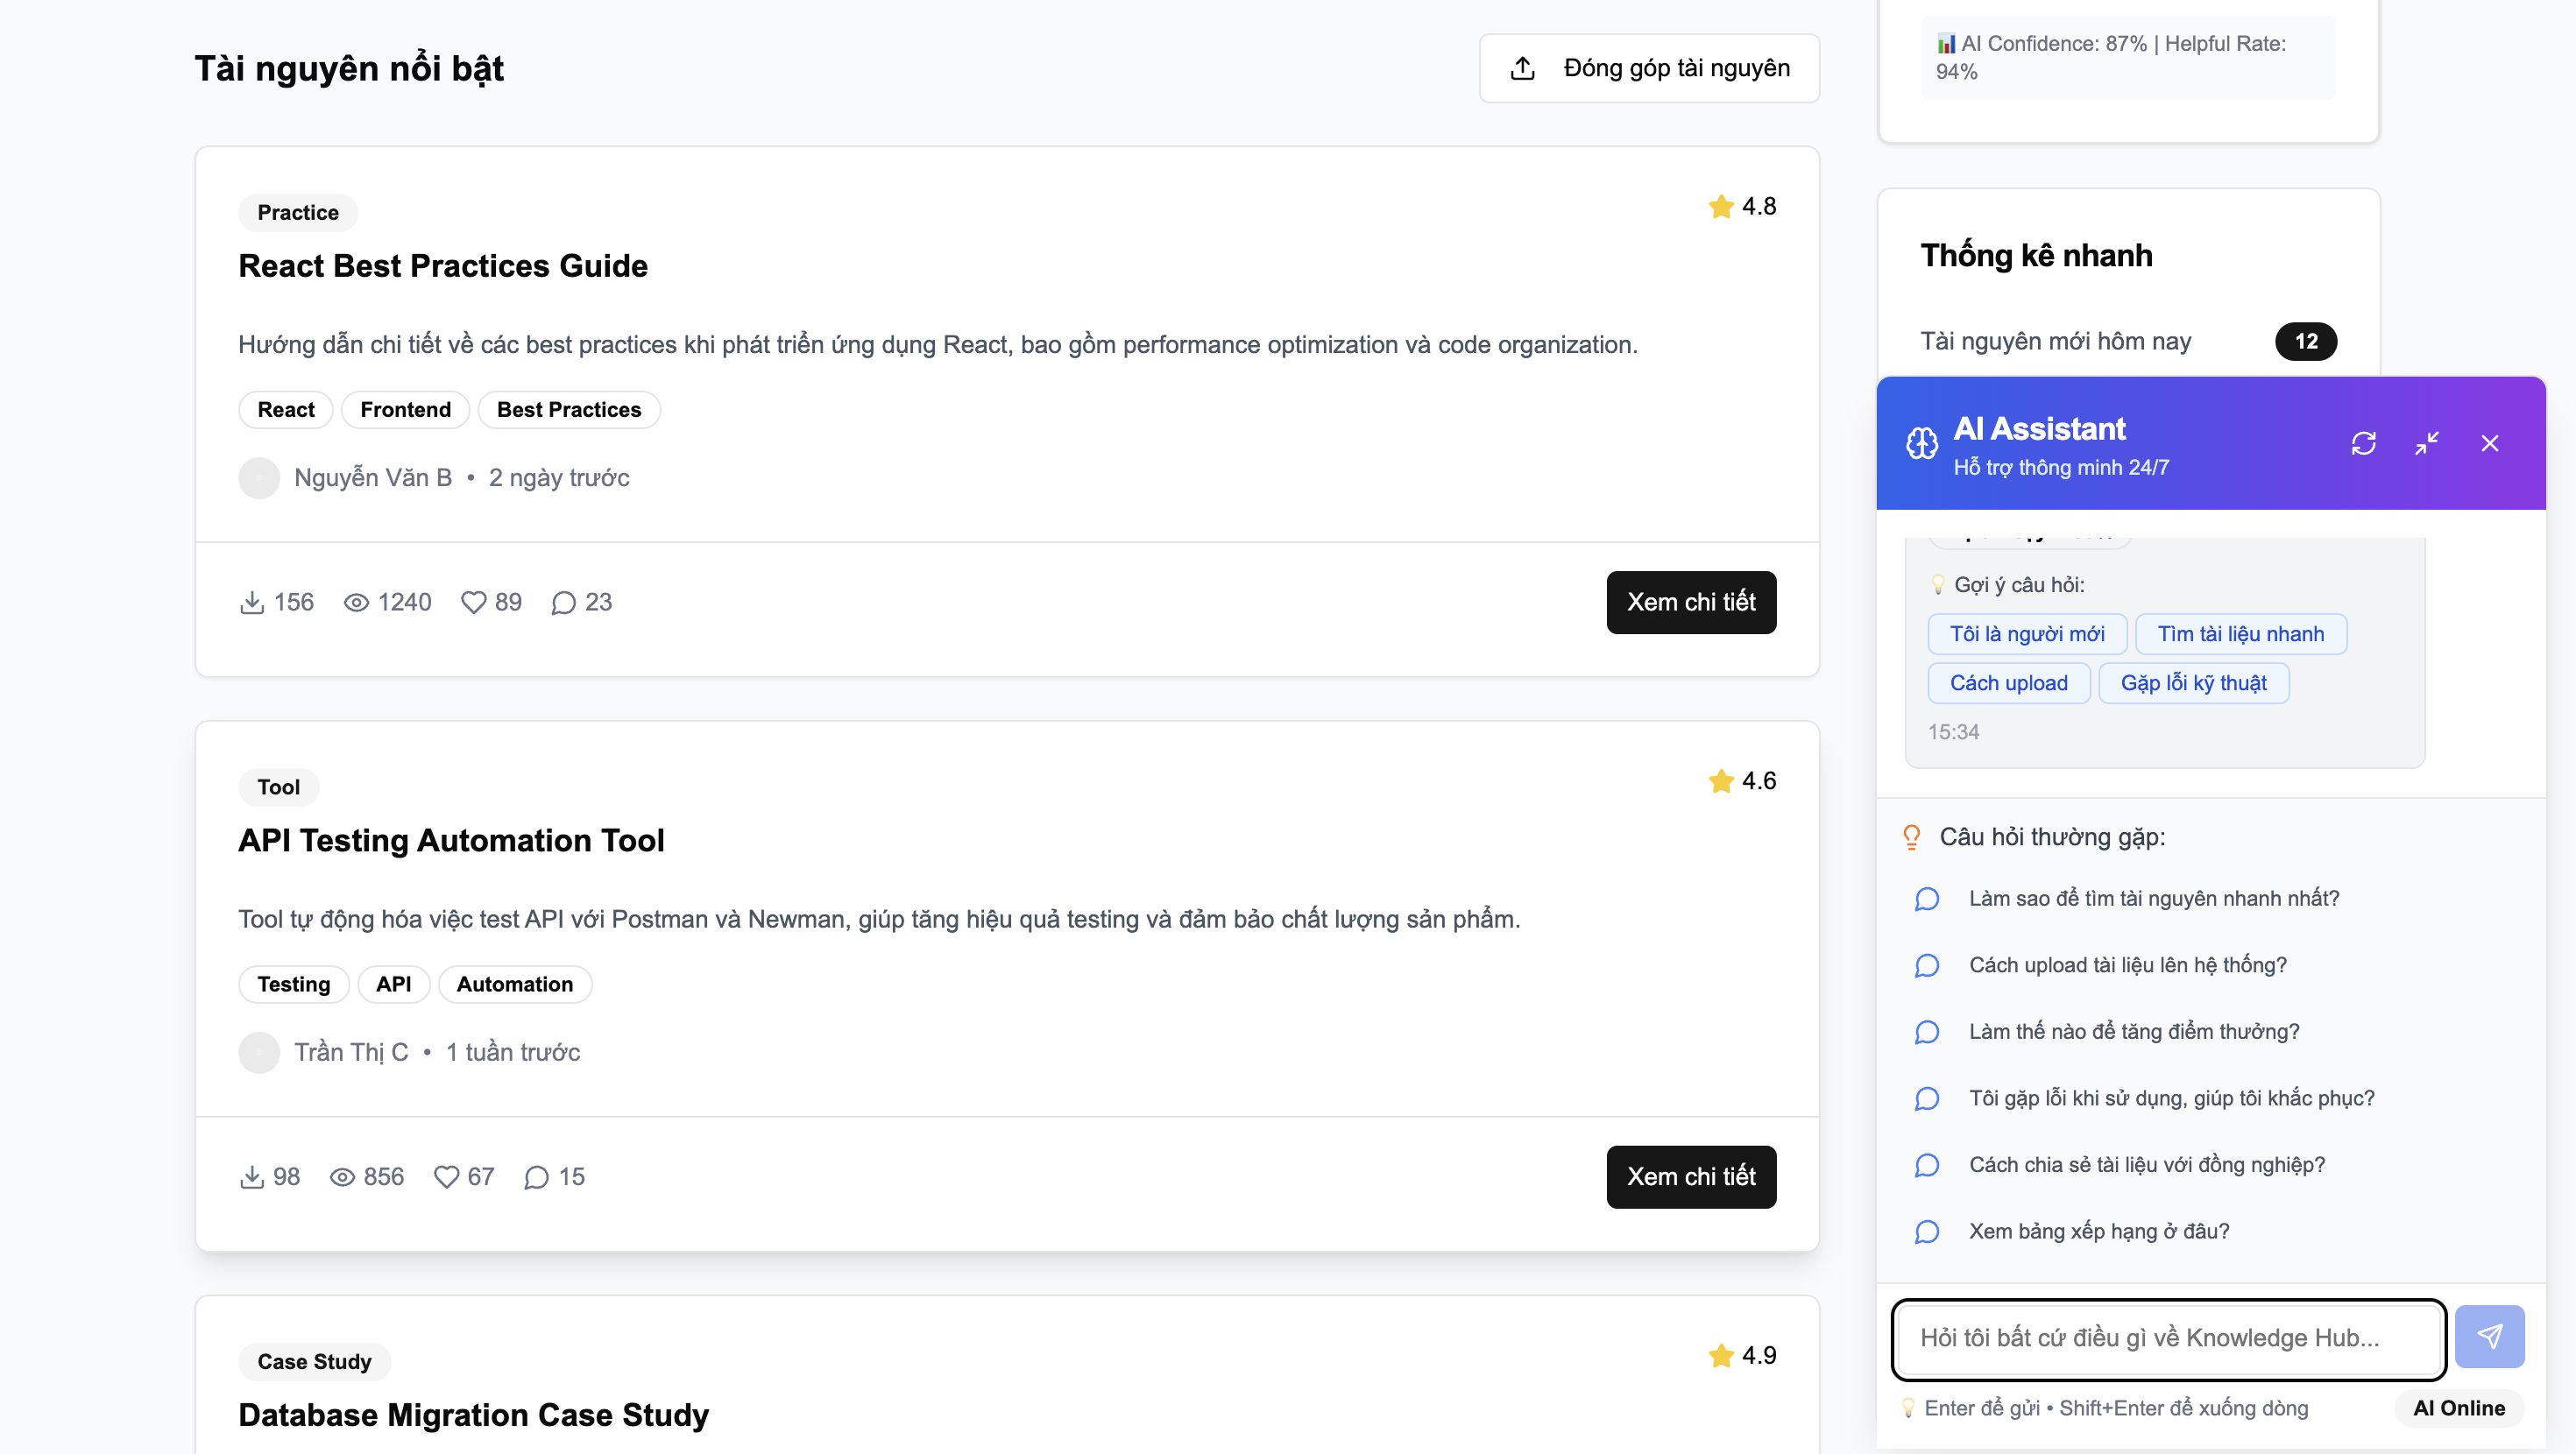Open the Database Migration Case Study title

click(473, 1415)
